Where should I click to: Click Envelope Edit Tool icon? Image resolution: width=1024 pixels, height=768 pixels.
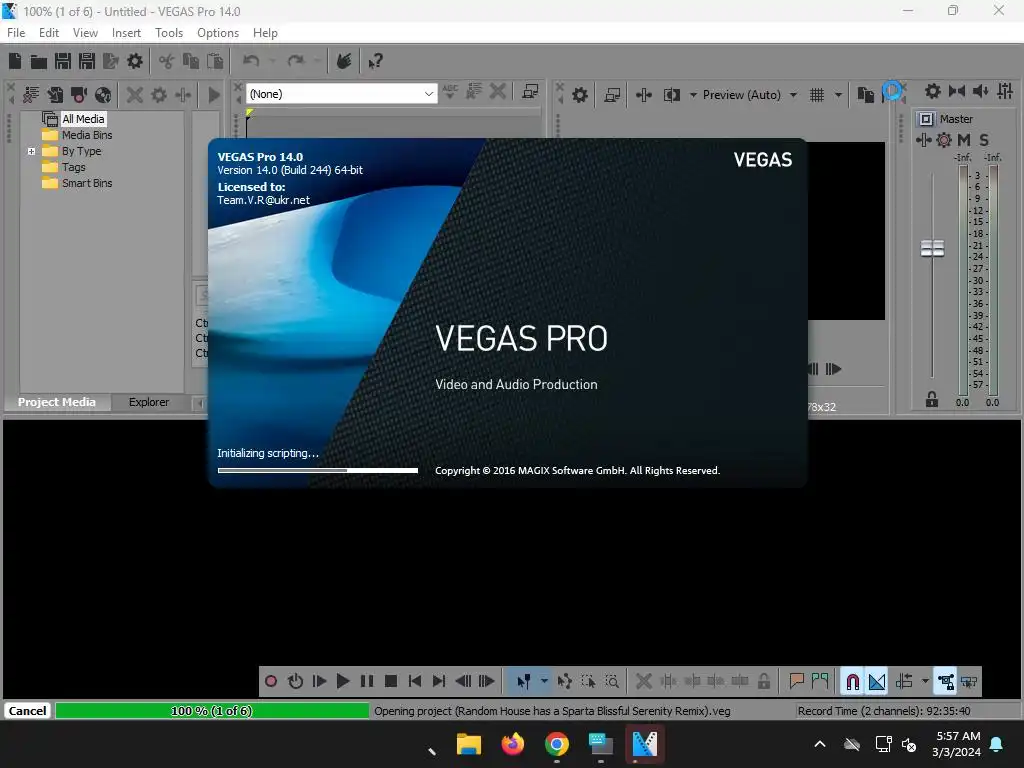(x=565, y=681)
